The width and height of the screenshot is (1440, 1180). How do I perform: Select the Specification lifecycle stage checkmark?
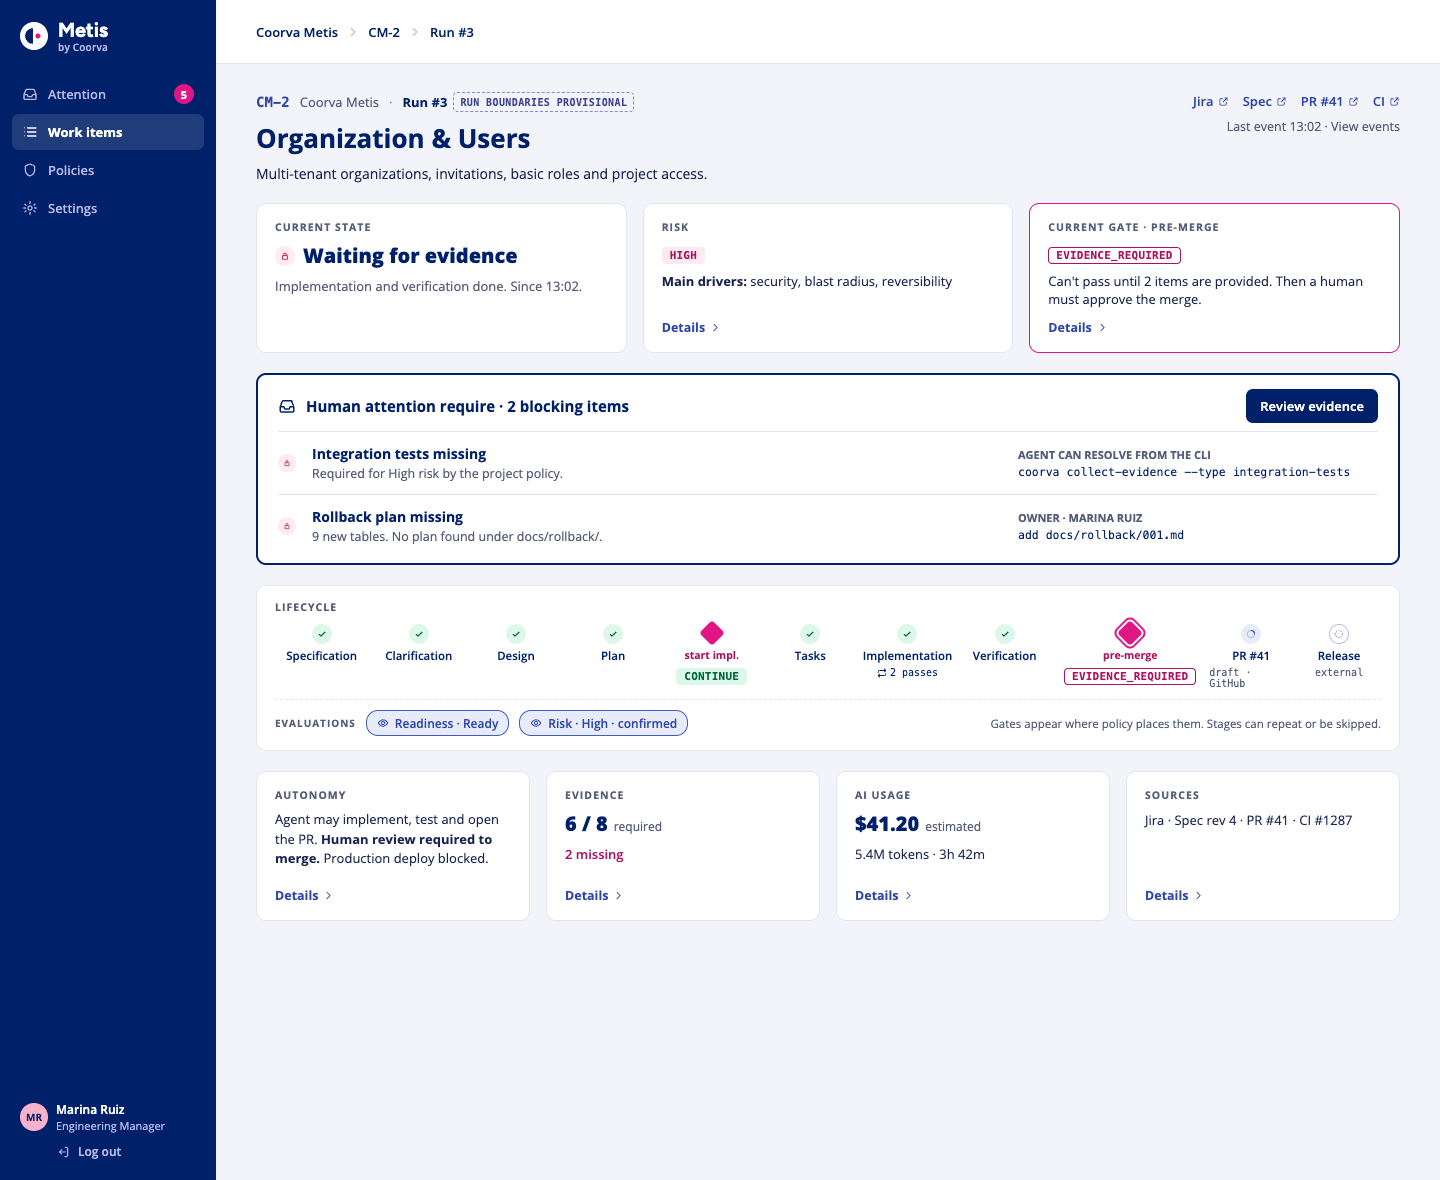click(321, 634)
